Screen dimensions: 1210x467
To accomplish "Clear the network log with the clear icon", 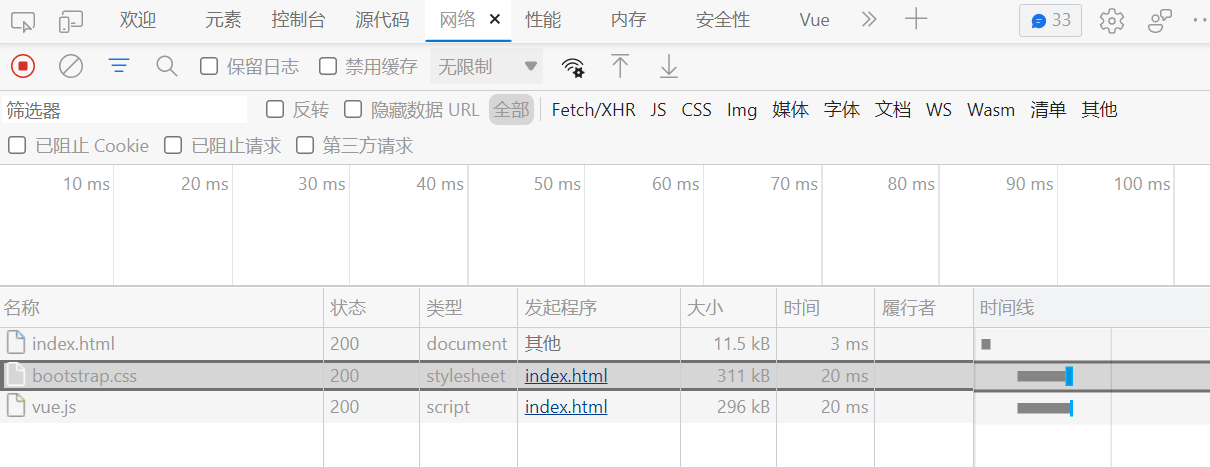I will click(71, 67).
